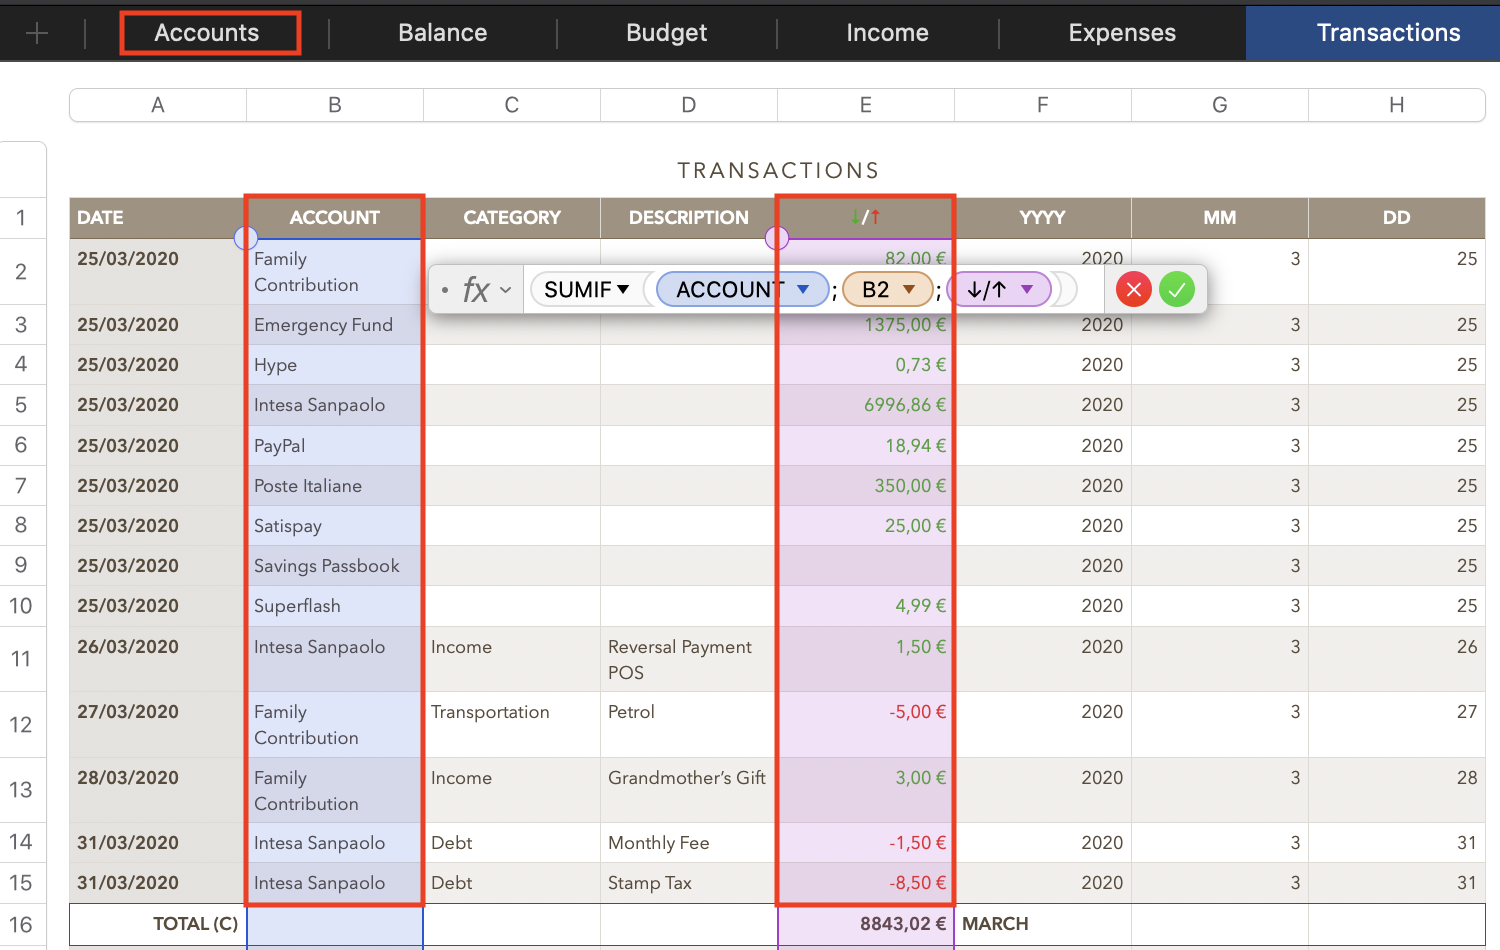The width and height of the screenshot is (1500, 950).
Task: Click the DATE header cell
Action: coord(158,218)
